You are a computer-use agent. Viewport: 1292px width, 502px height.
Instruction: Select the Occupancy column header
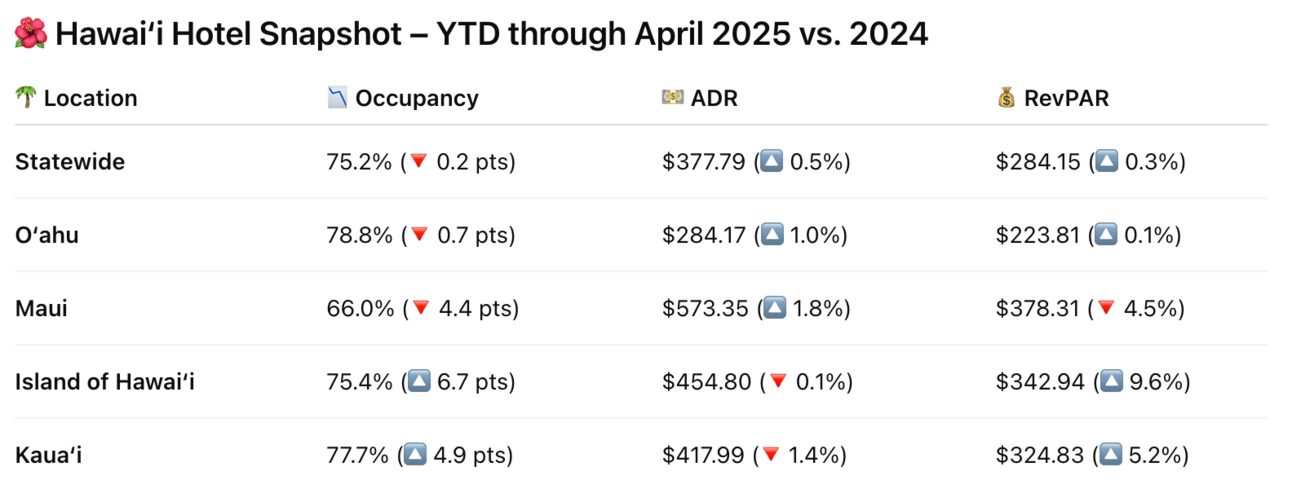[x=416, y=98]
